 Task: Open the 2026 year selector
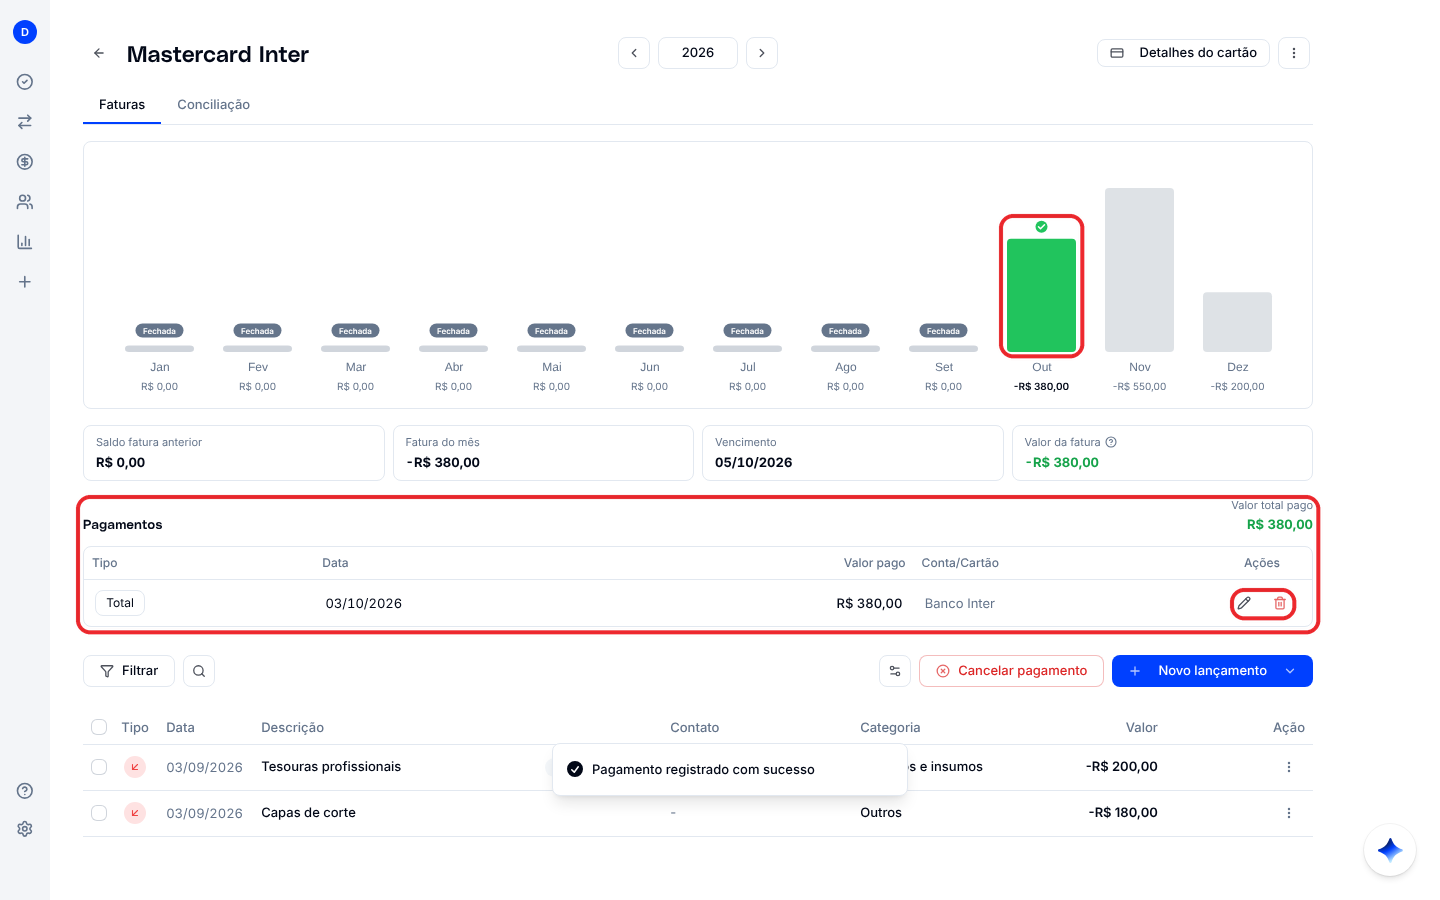[698, 53]
